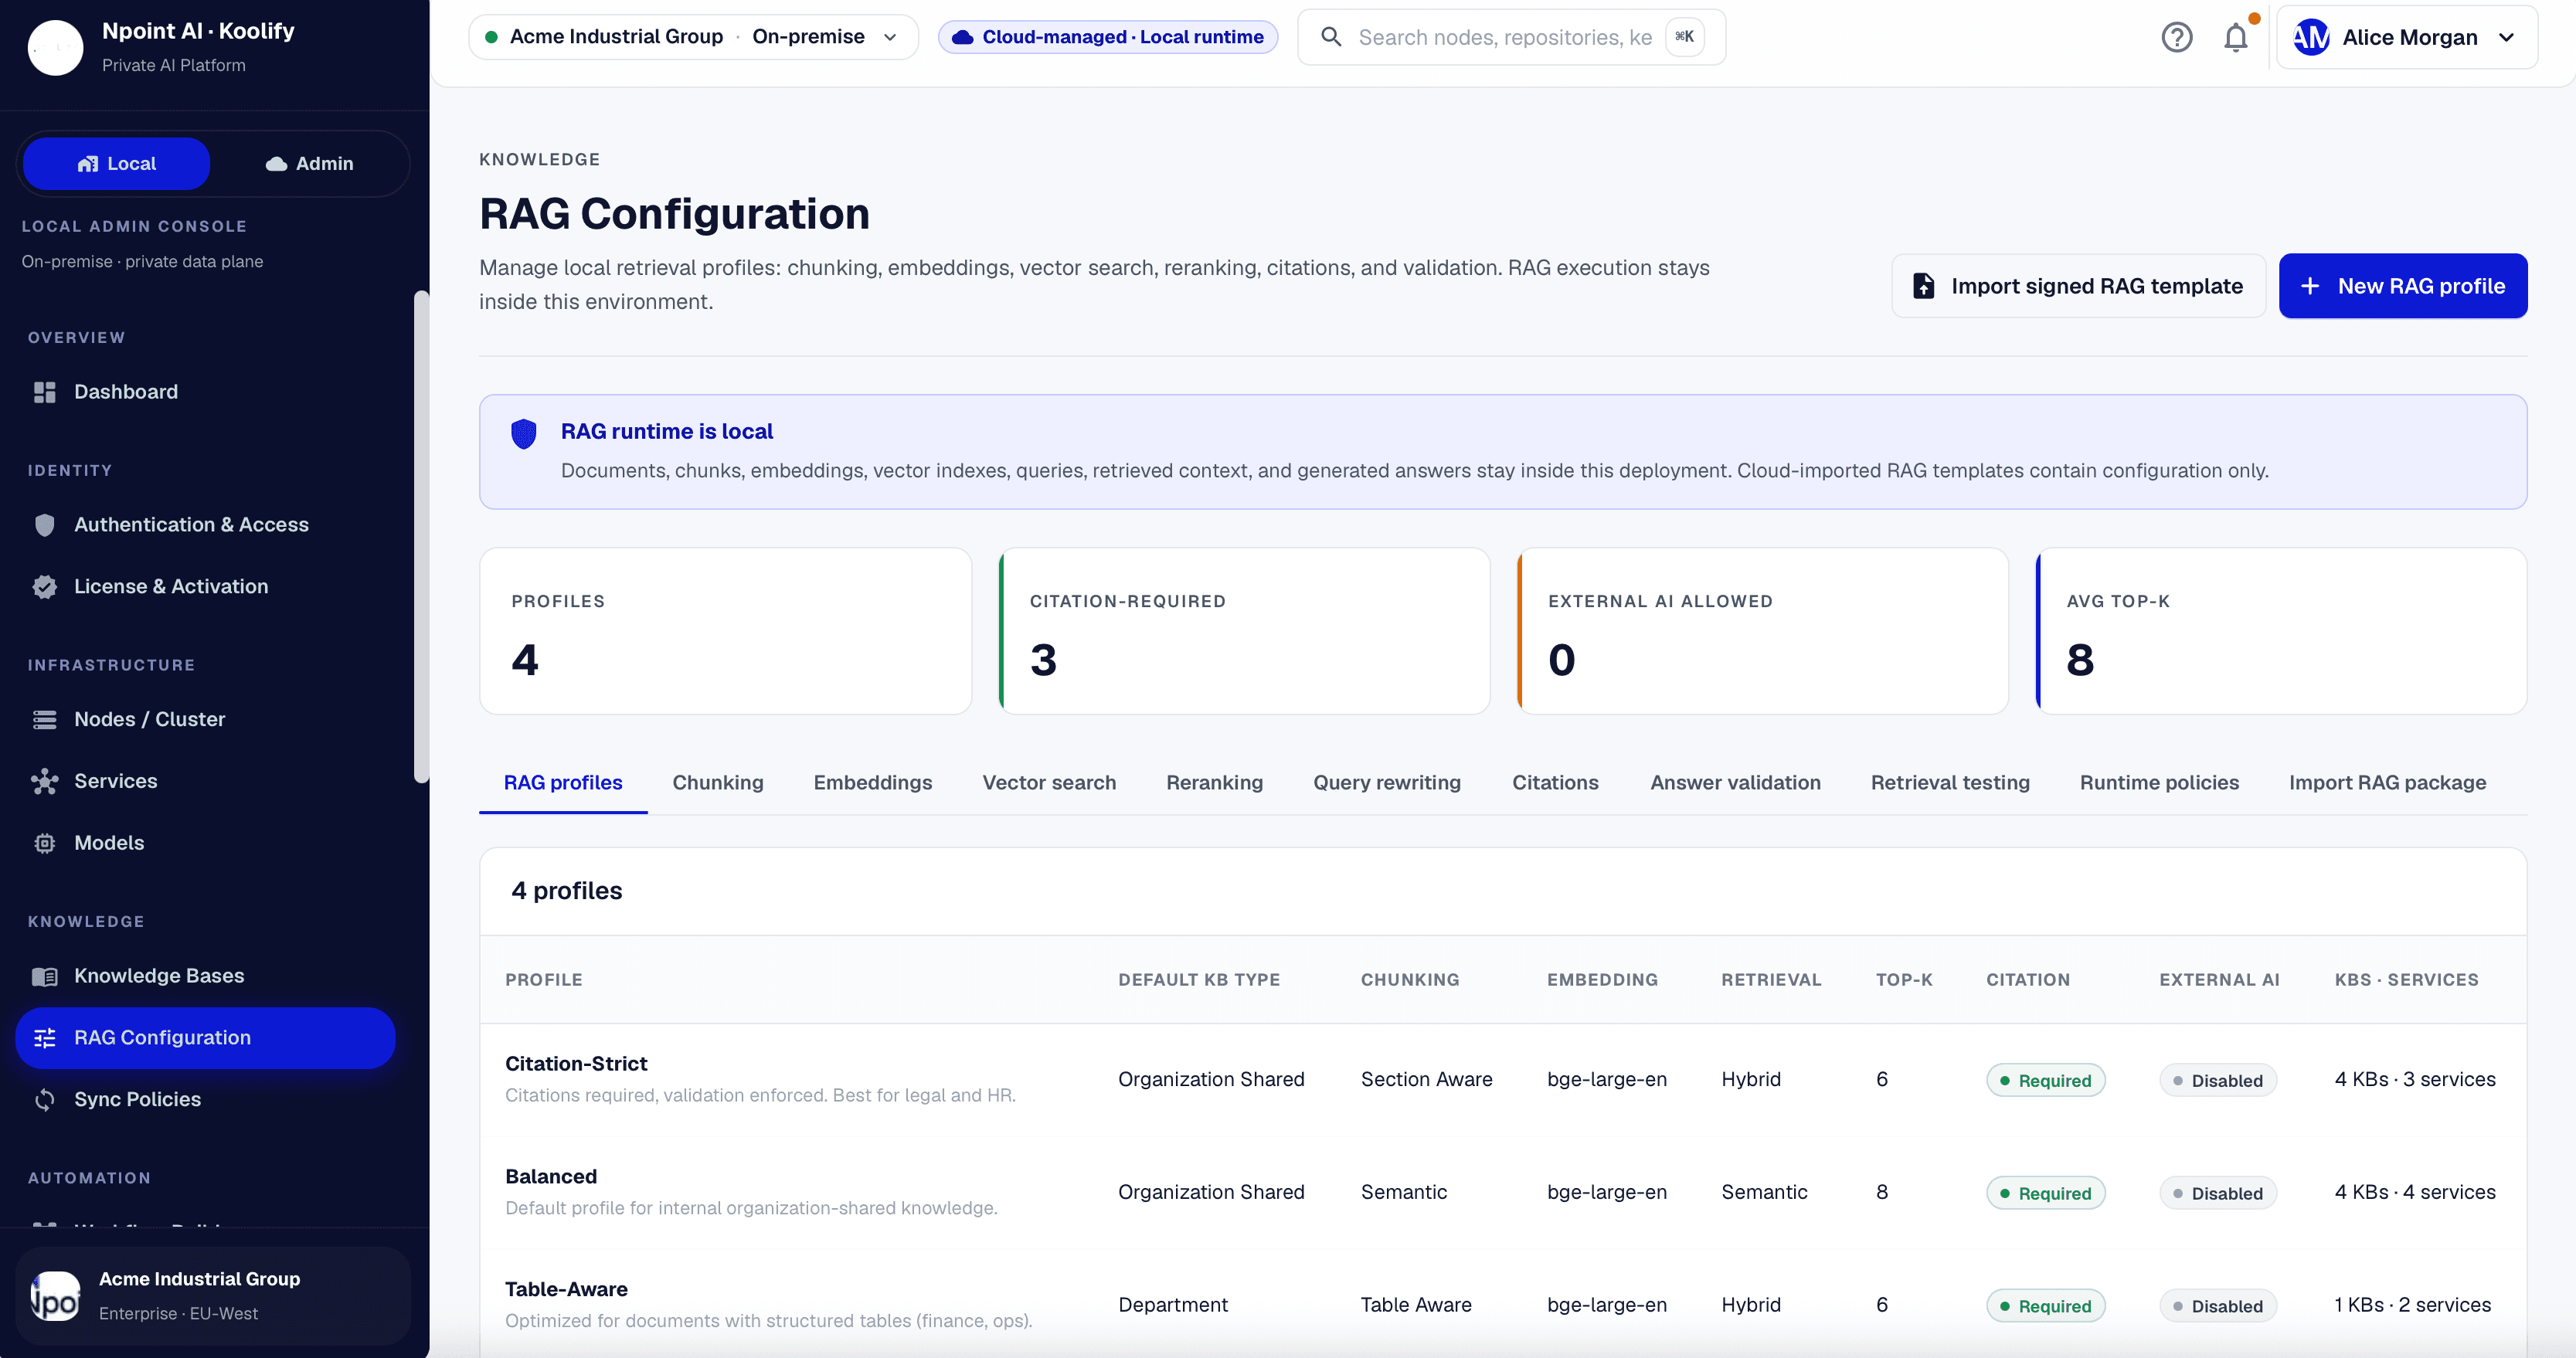Click the sidebar vertical scrollbar
Screen dimensions: 2576x1358
[421, 536]
